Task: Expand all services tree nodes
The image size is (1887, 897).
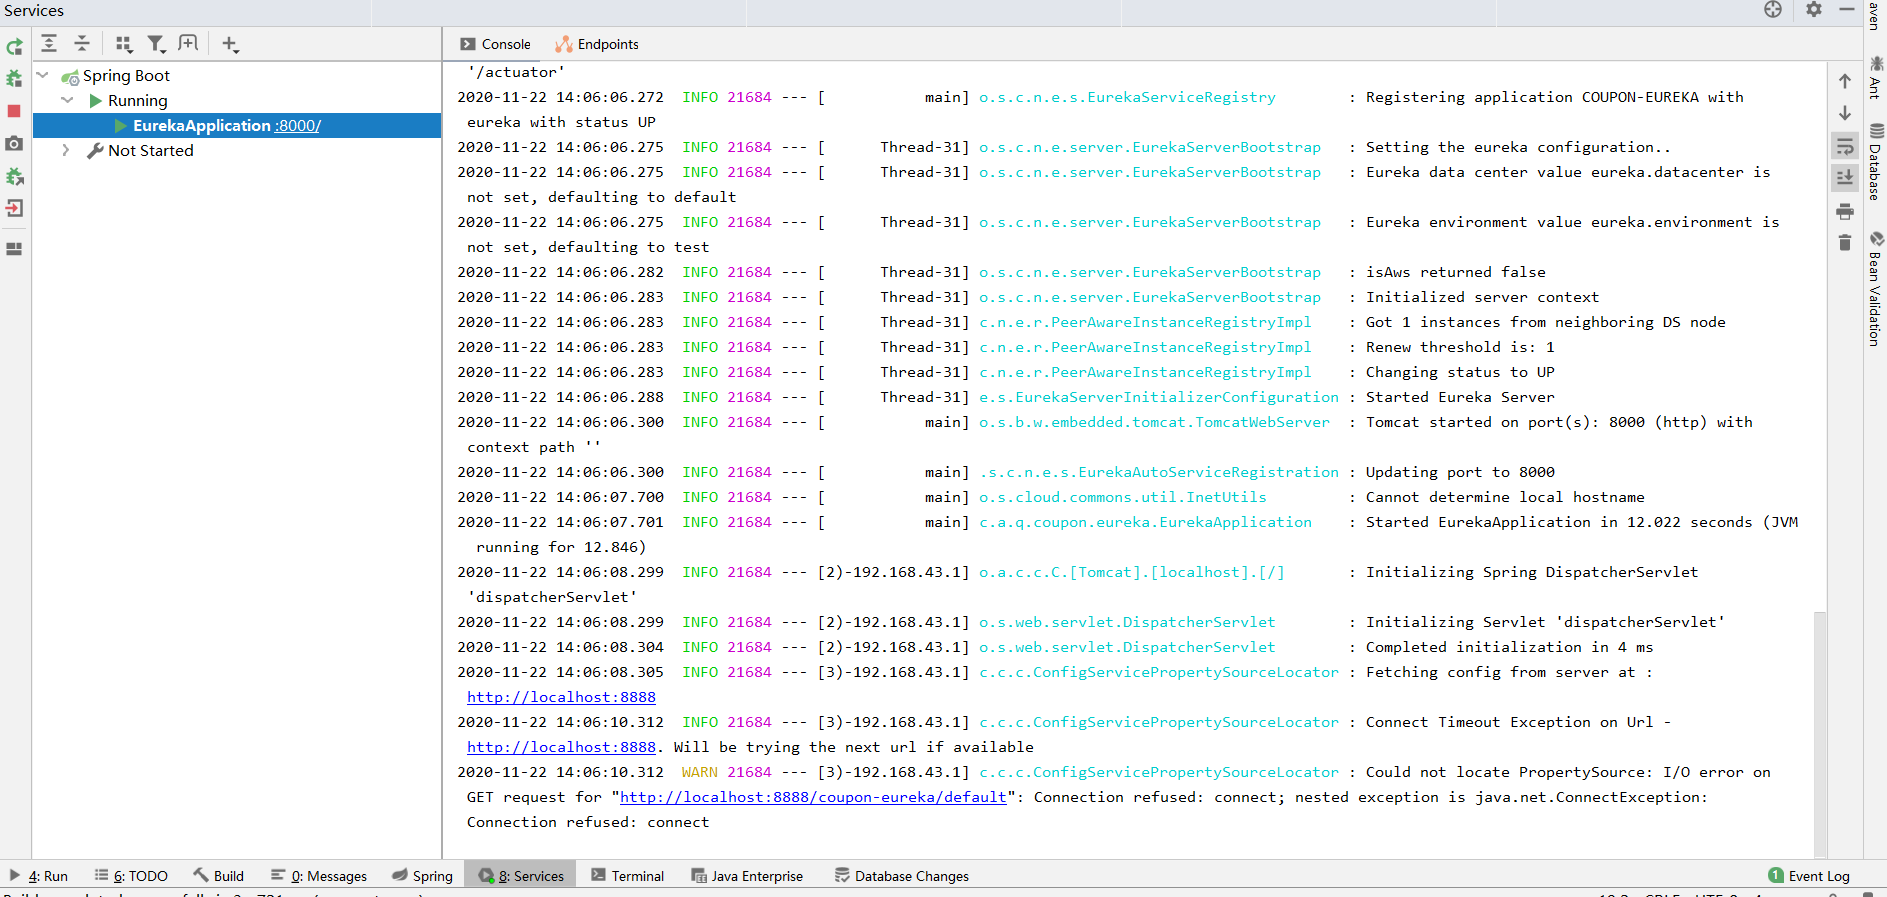Action: pos(49,43)
